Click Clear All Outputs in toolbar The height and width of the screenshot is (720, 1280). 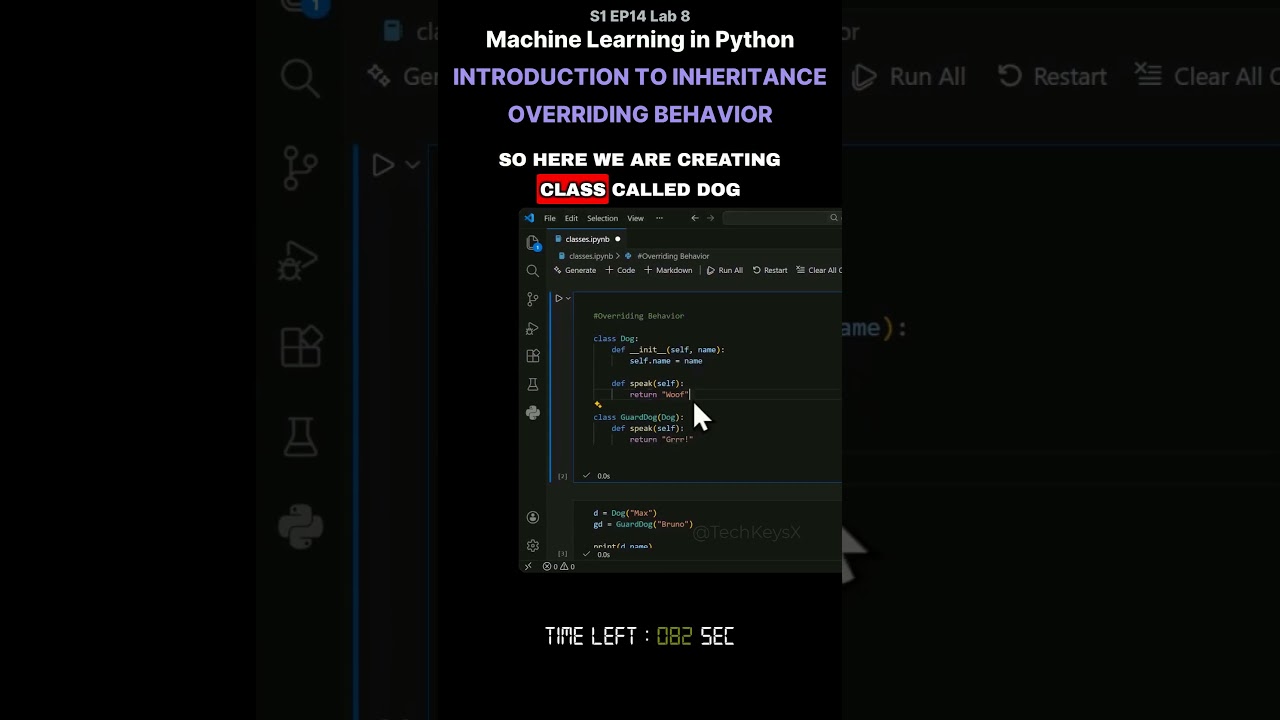(819, 270)
